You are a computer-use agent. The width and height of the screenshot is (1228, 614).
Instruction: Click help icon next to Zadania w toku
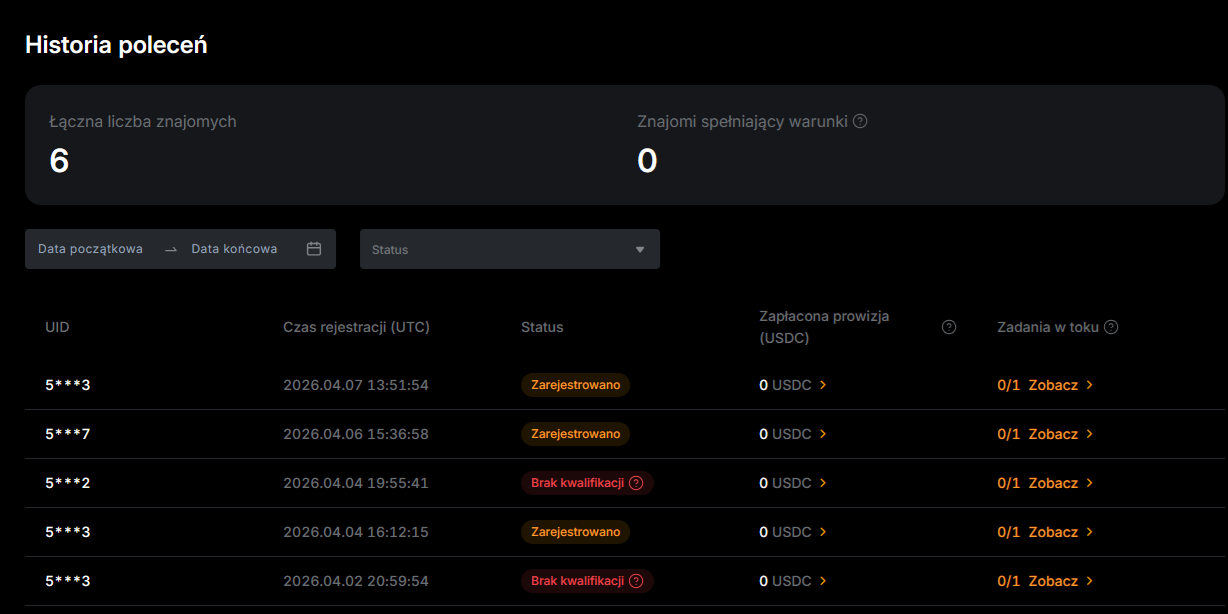[x=1111, y=327]
